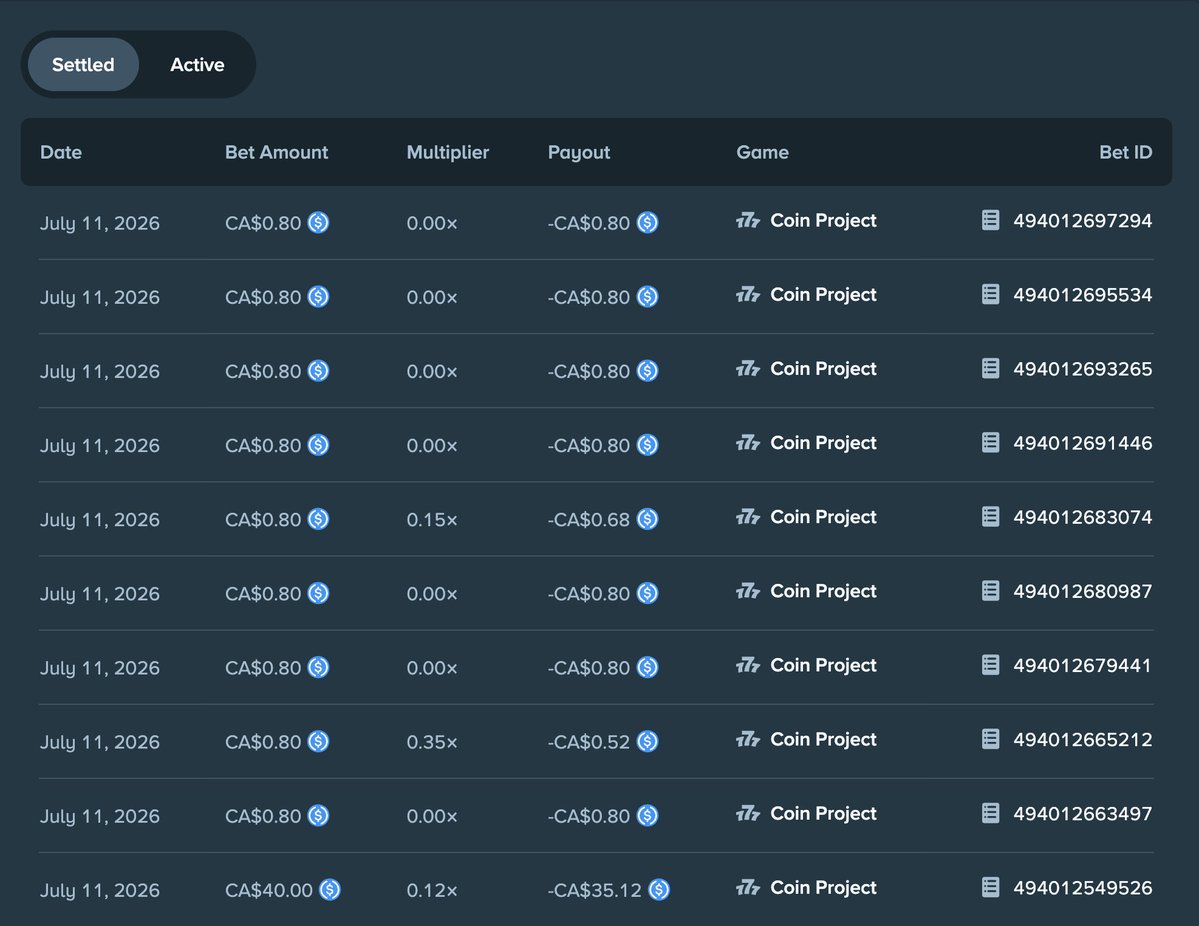This screenshot has height=926, width=1199.
Task: Click payout coin in row 494012691446
Action: coord(648,445)
